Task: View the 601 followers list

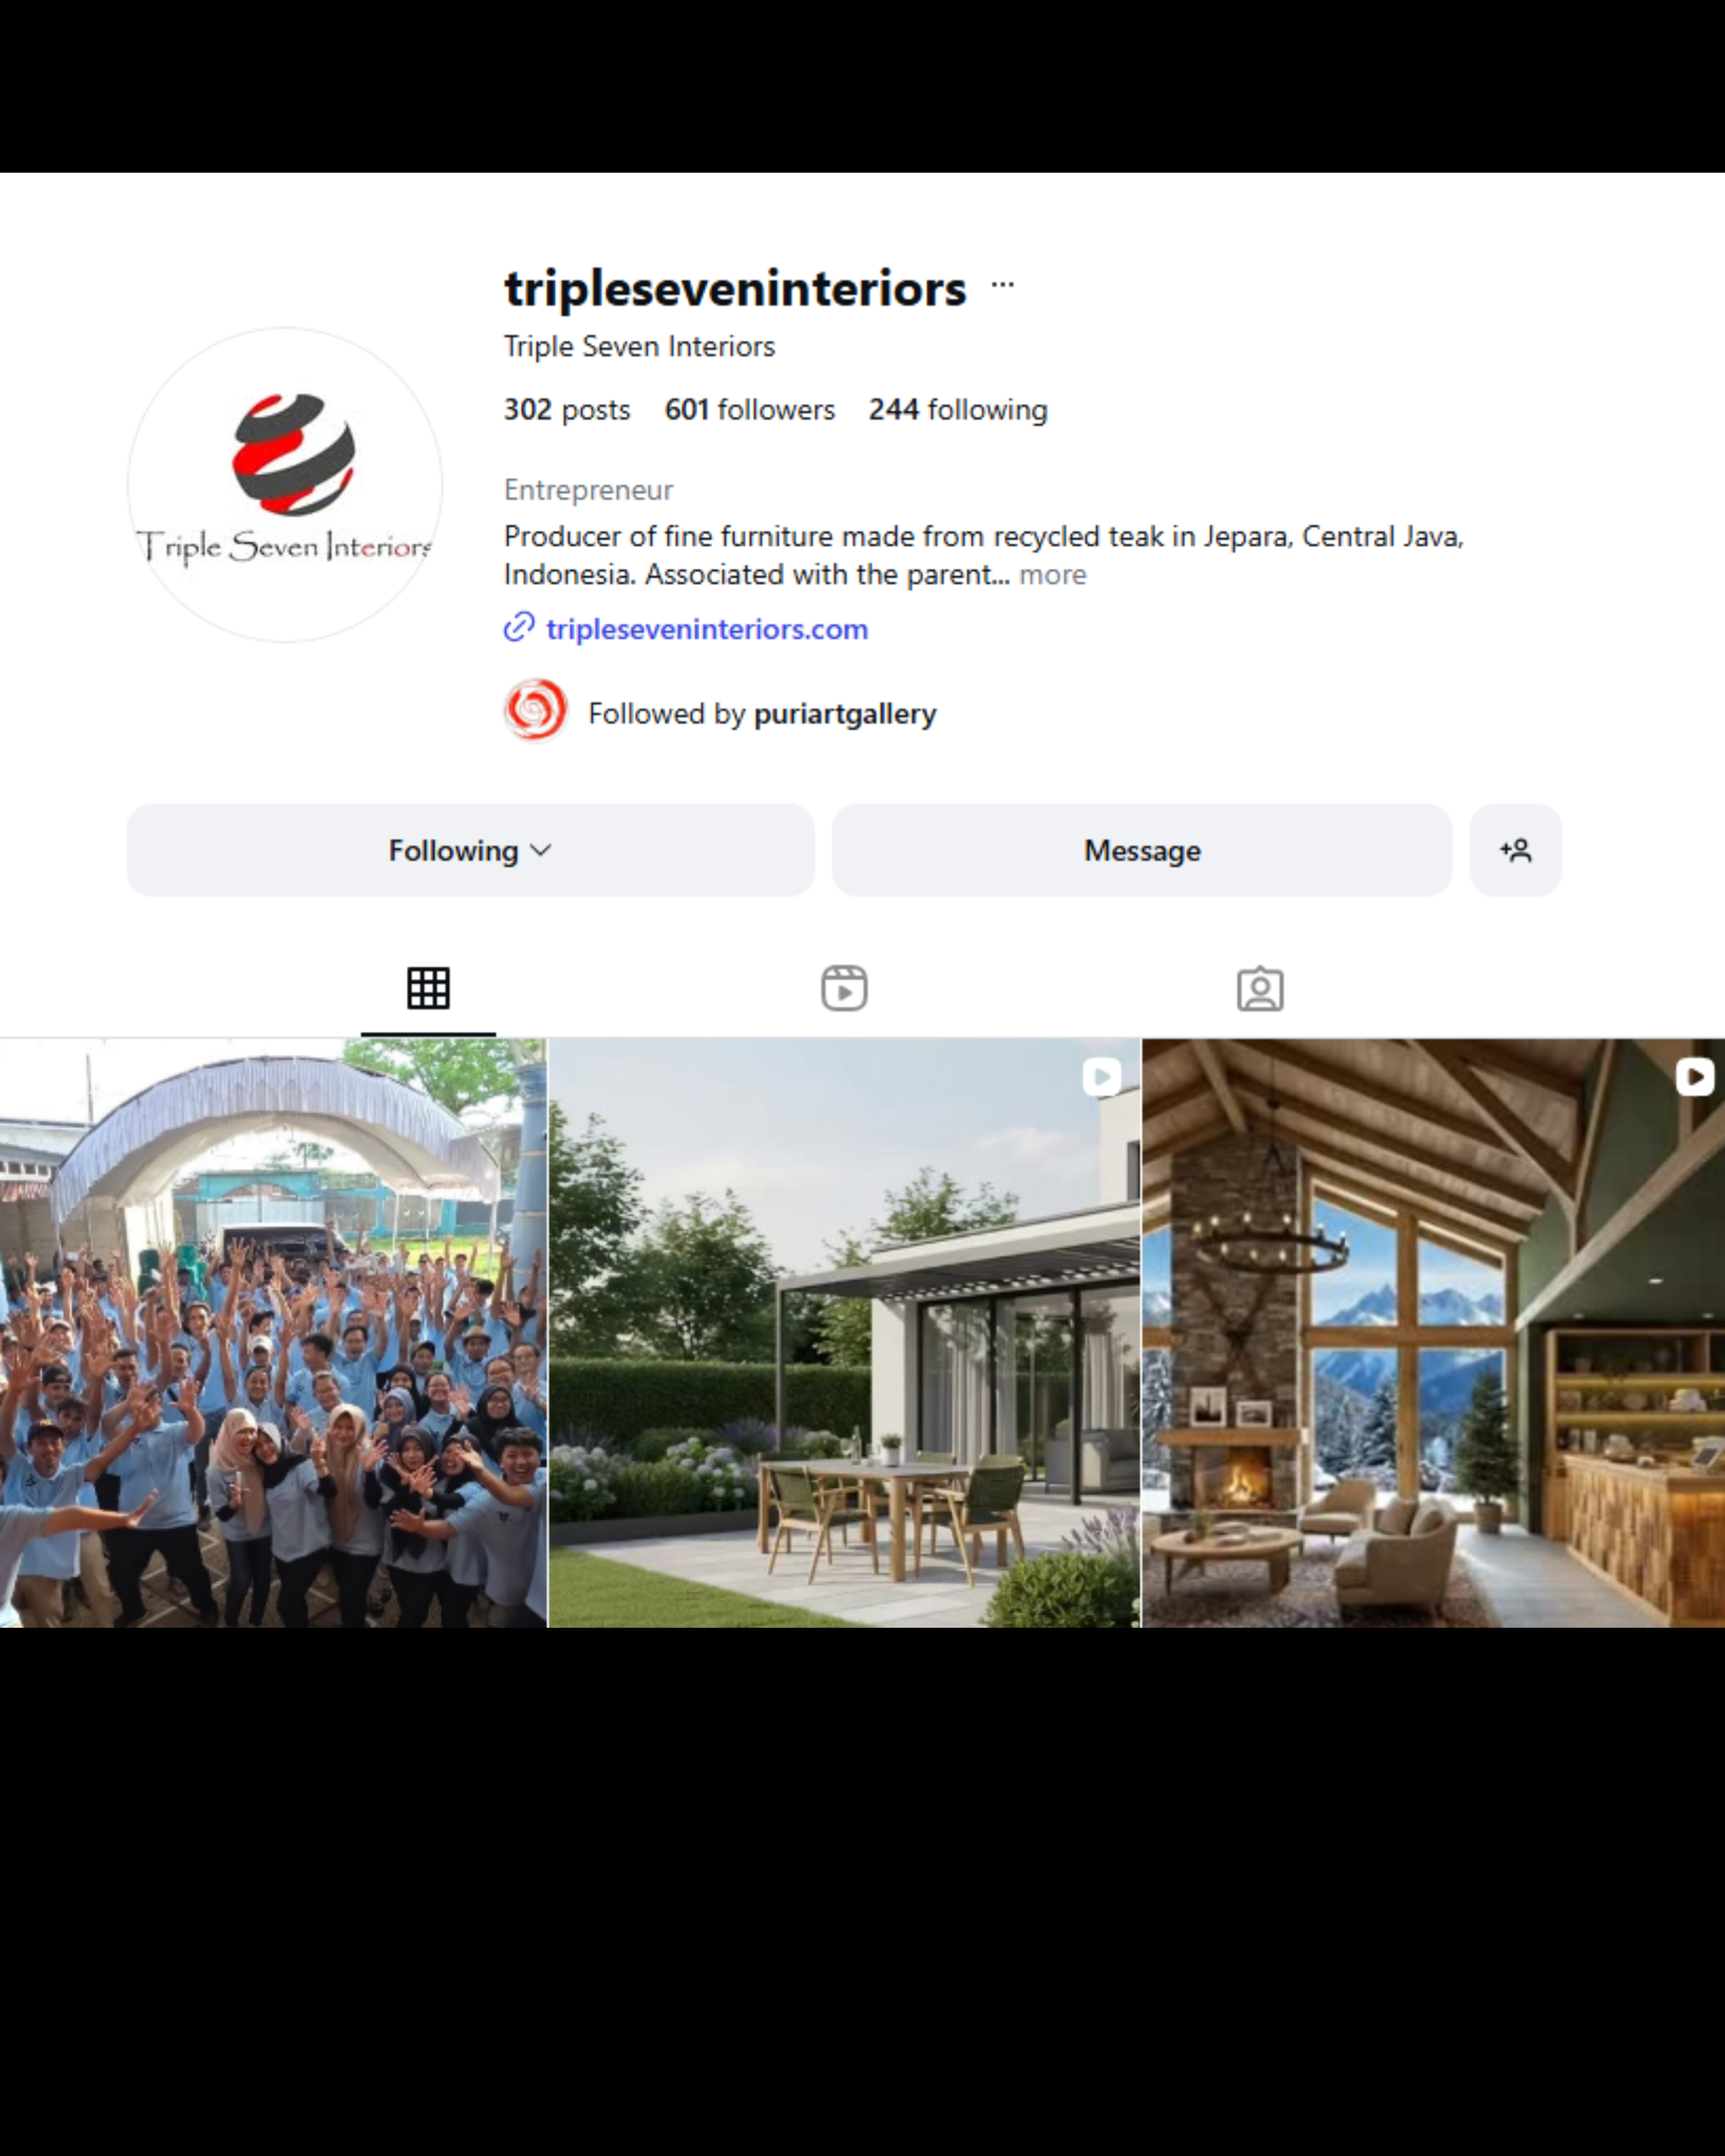Action: point(749,410)
